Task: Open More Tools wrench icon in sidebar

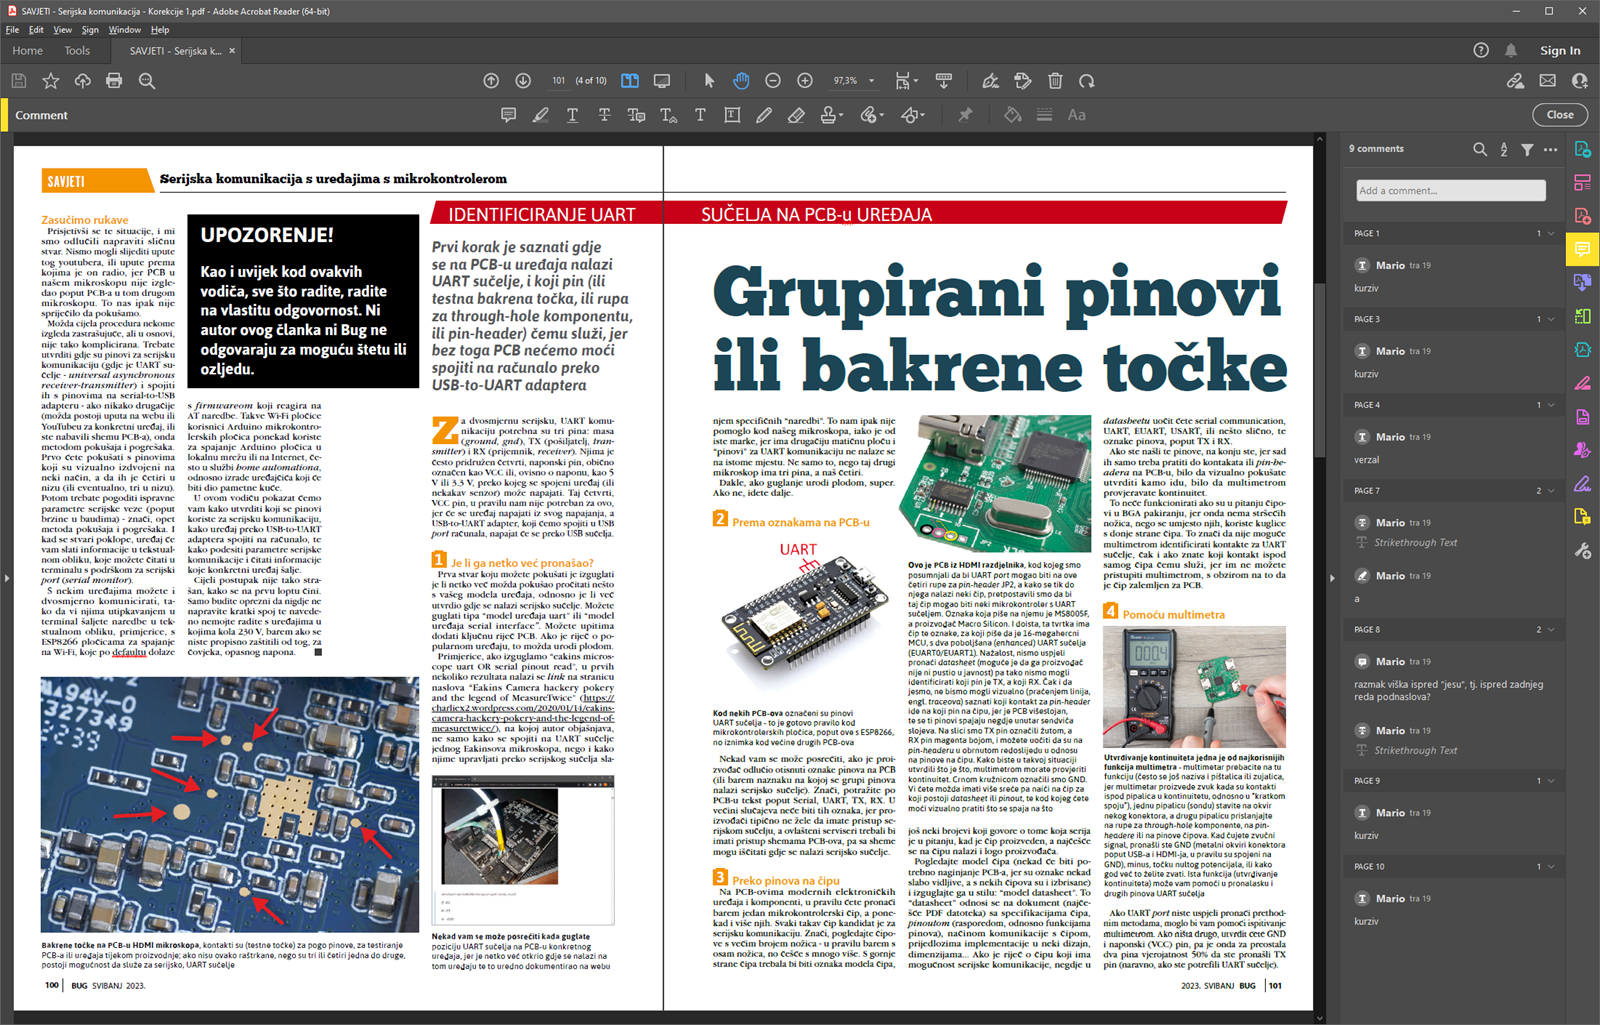Action: (x=1582, y=551)
